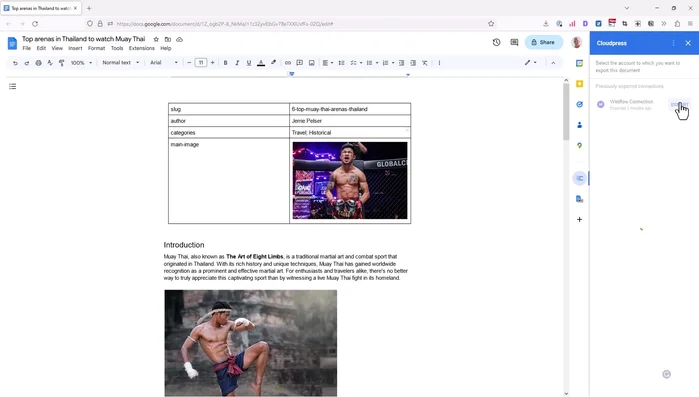Click the Insert image icon
This screenshot has width=699, height=397.
pyautogui.click(x=312, y=63)
